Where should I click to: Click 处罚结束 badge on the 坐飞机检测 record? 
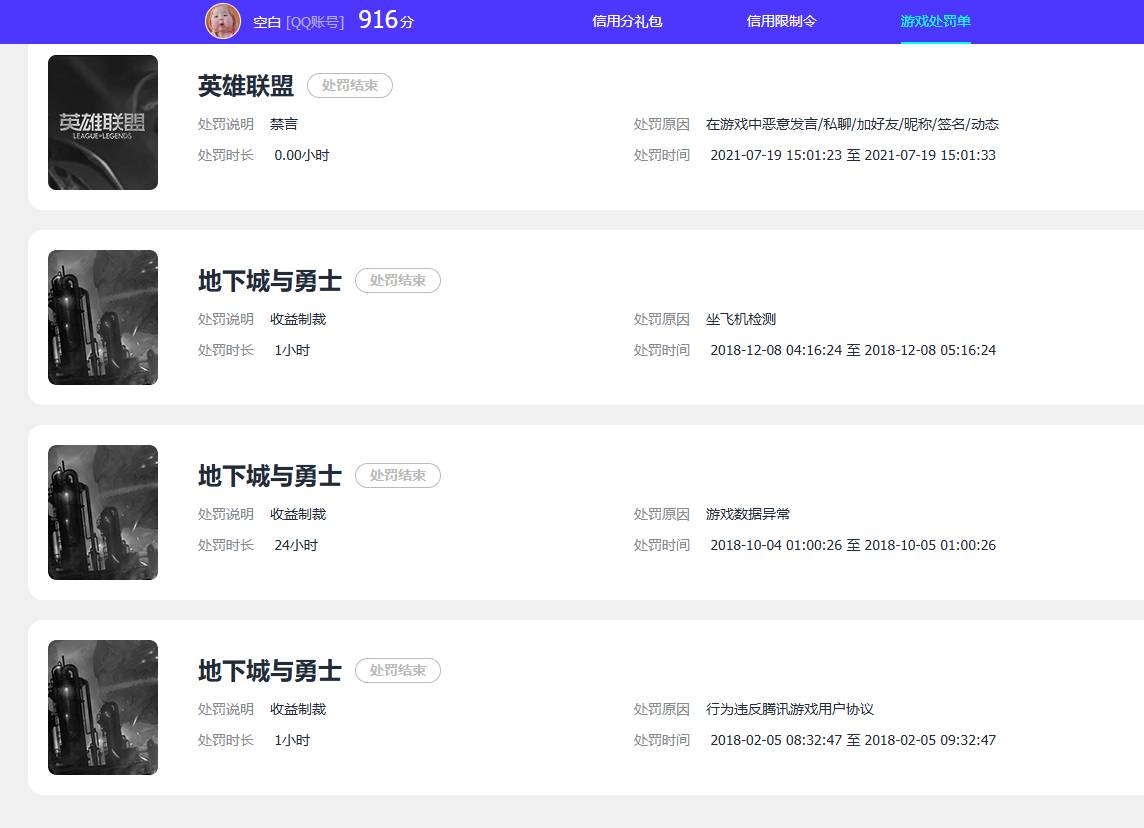click(x=398, y=281)
